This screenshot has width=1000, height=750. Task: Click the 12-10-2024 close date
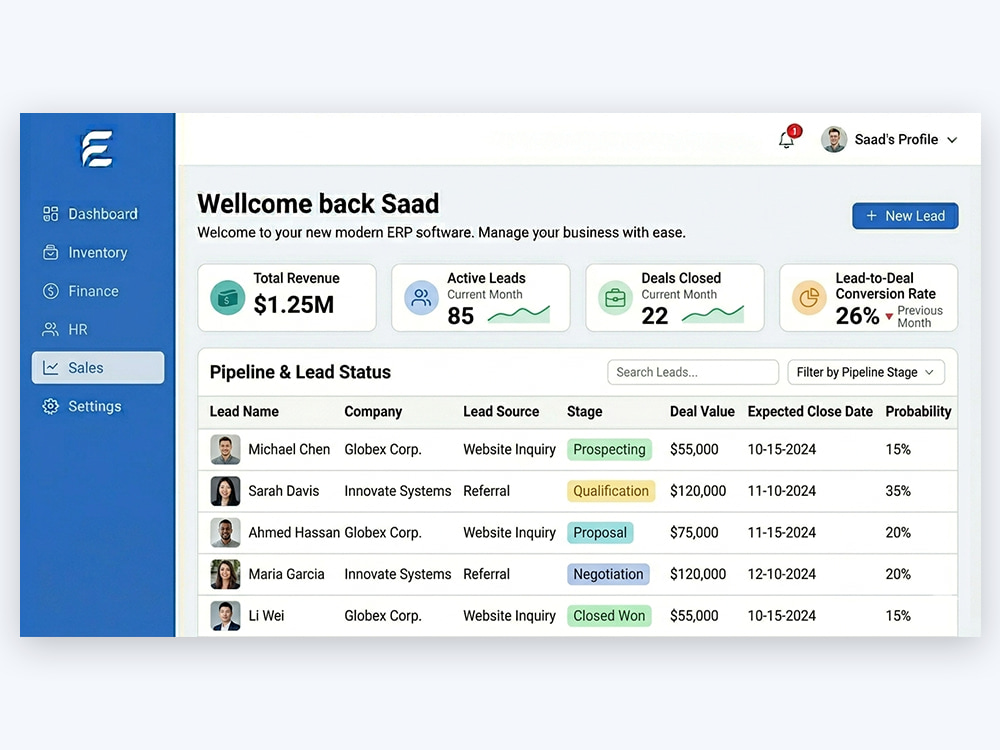[x=782, y=574]
